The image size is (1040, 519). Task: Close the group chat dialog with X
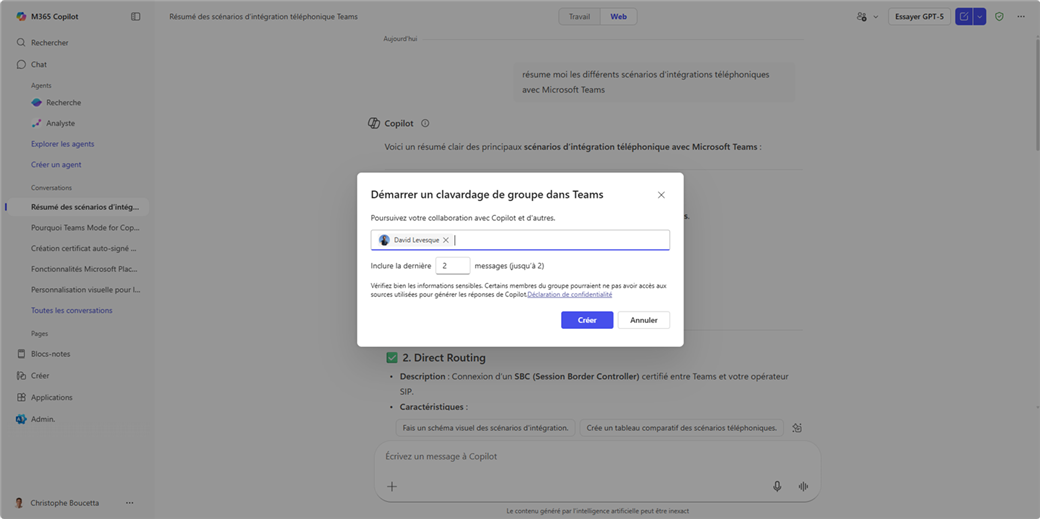(x=661, y=195)
